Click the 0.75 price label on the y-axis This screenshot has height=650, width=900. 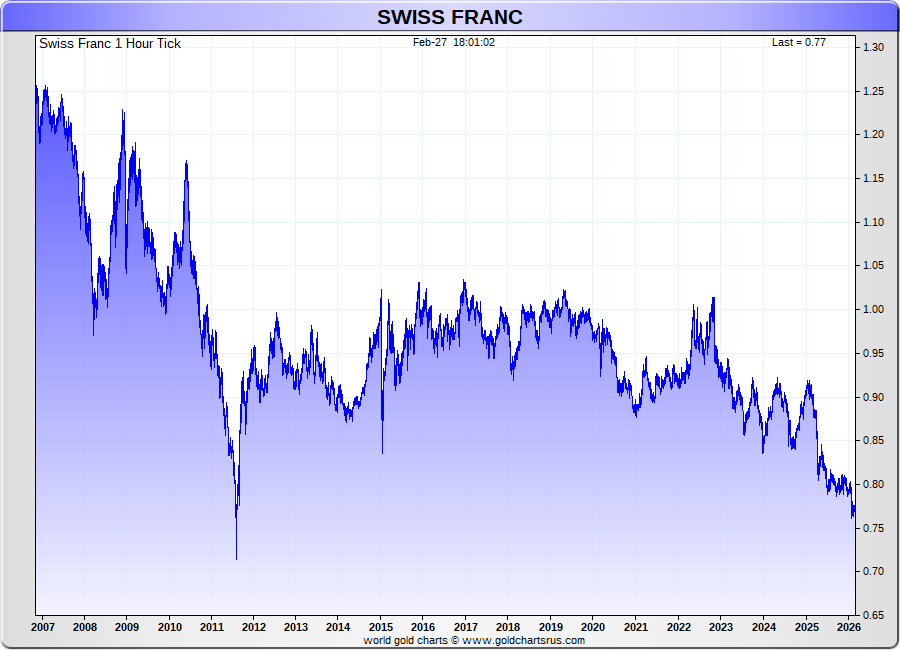point(874,528)
